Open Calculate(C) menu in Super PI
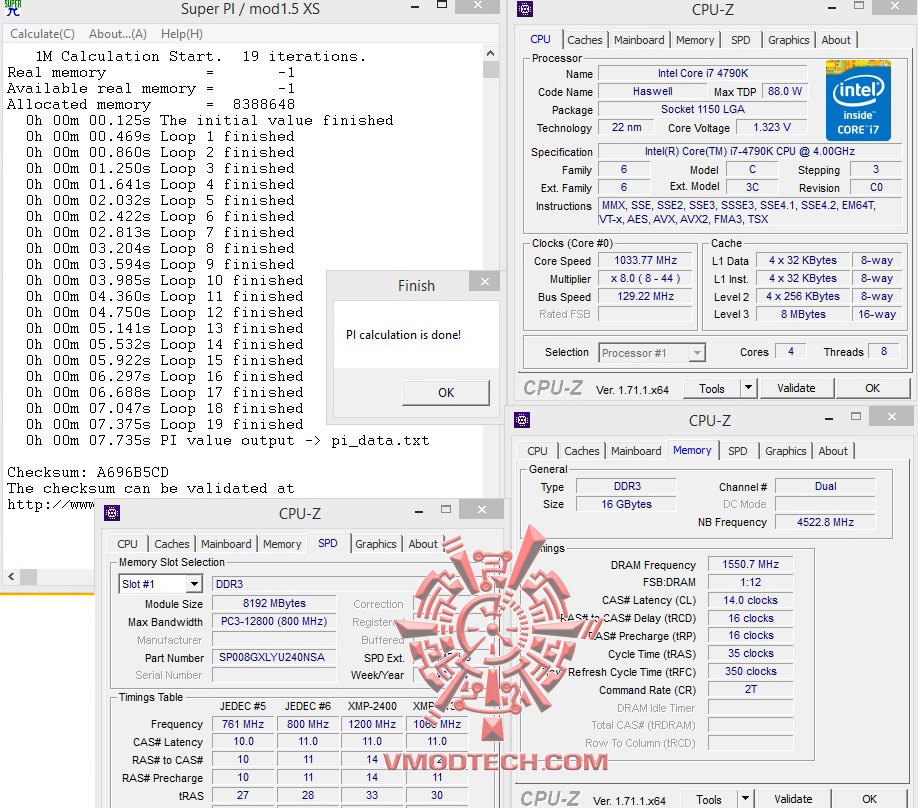The width and height of the screenshot is (918, 808). coord(42,34)
